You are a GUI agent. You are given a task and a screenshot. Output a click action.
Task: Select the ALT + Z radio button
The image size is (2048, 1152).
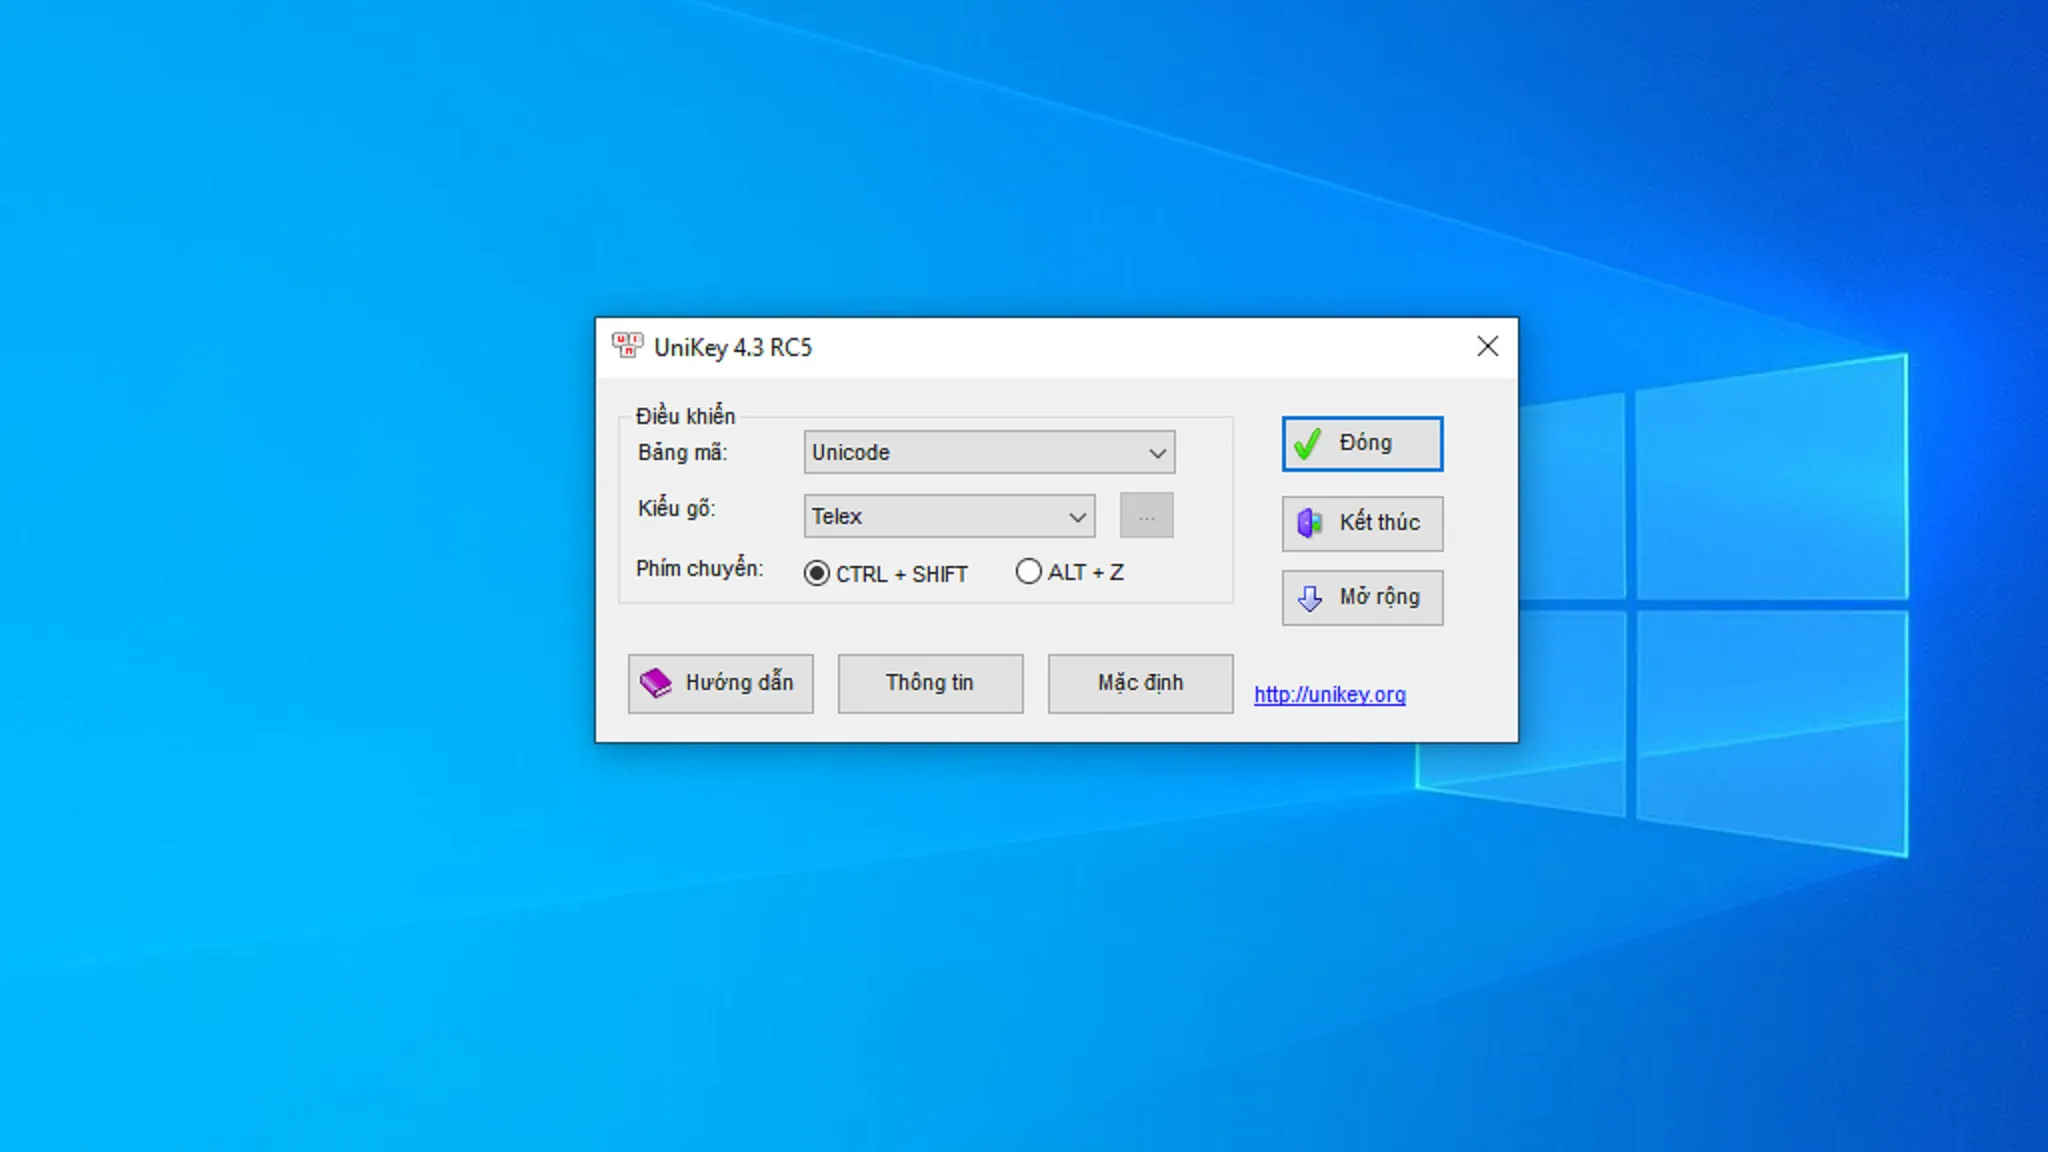click(1029, 572)
